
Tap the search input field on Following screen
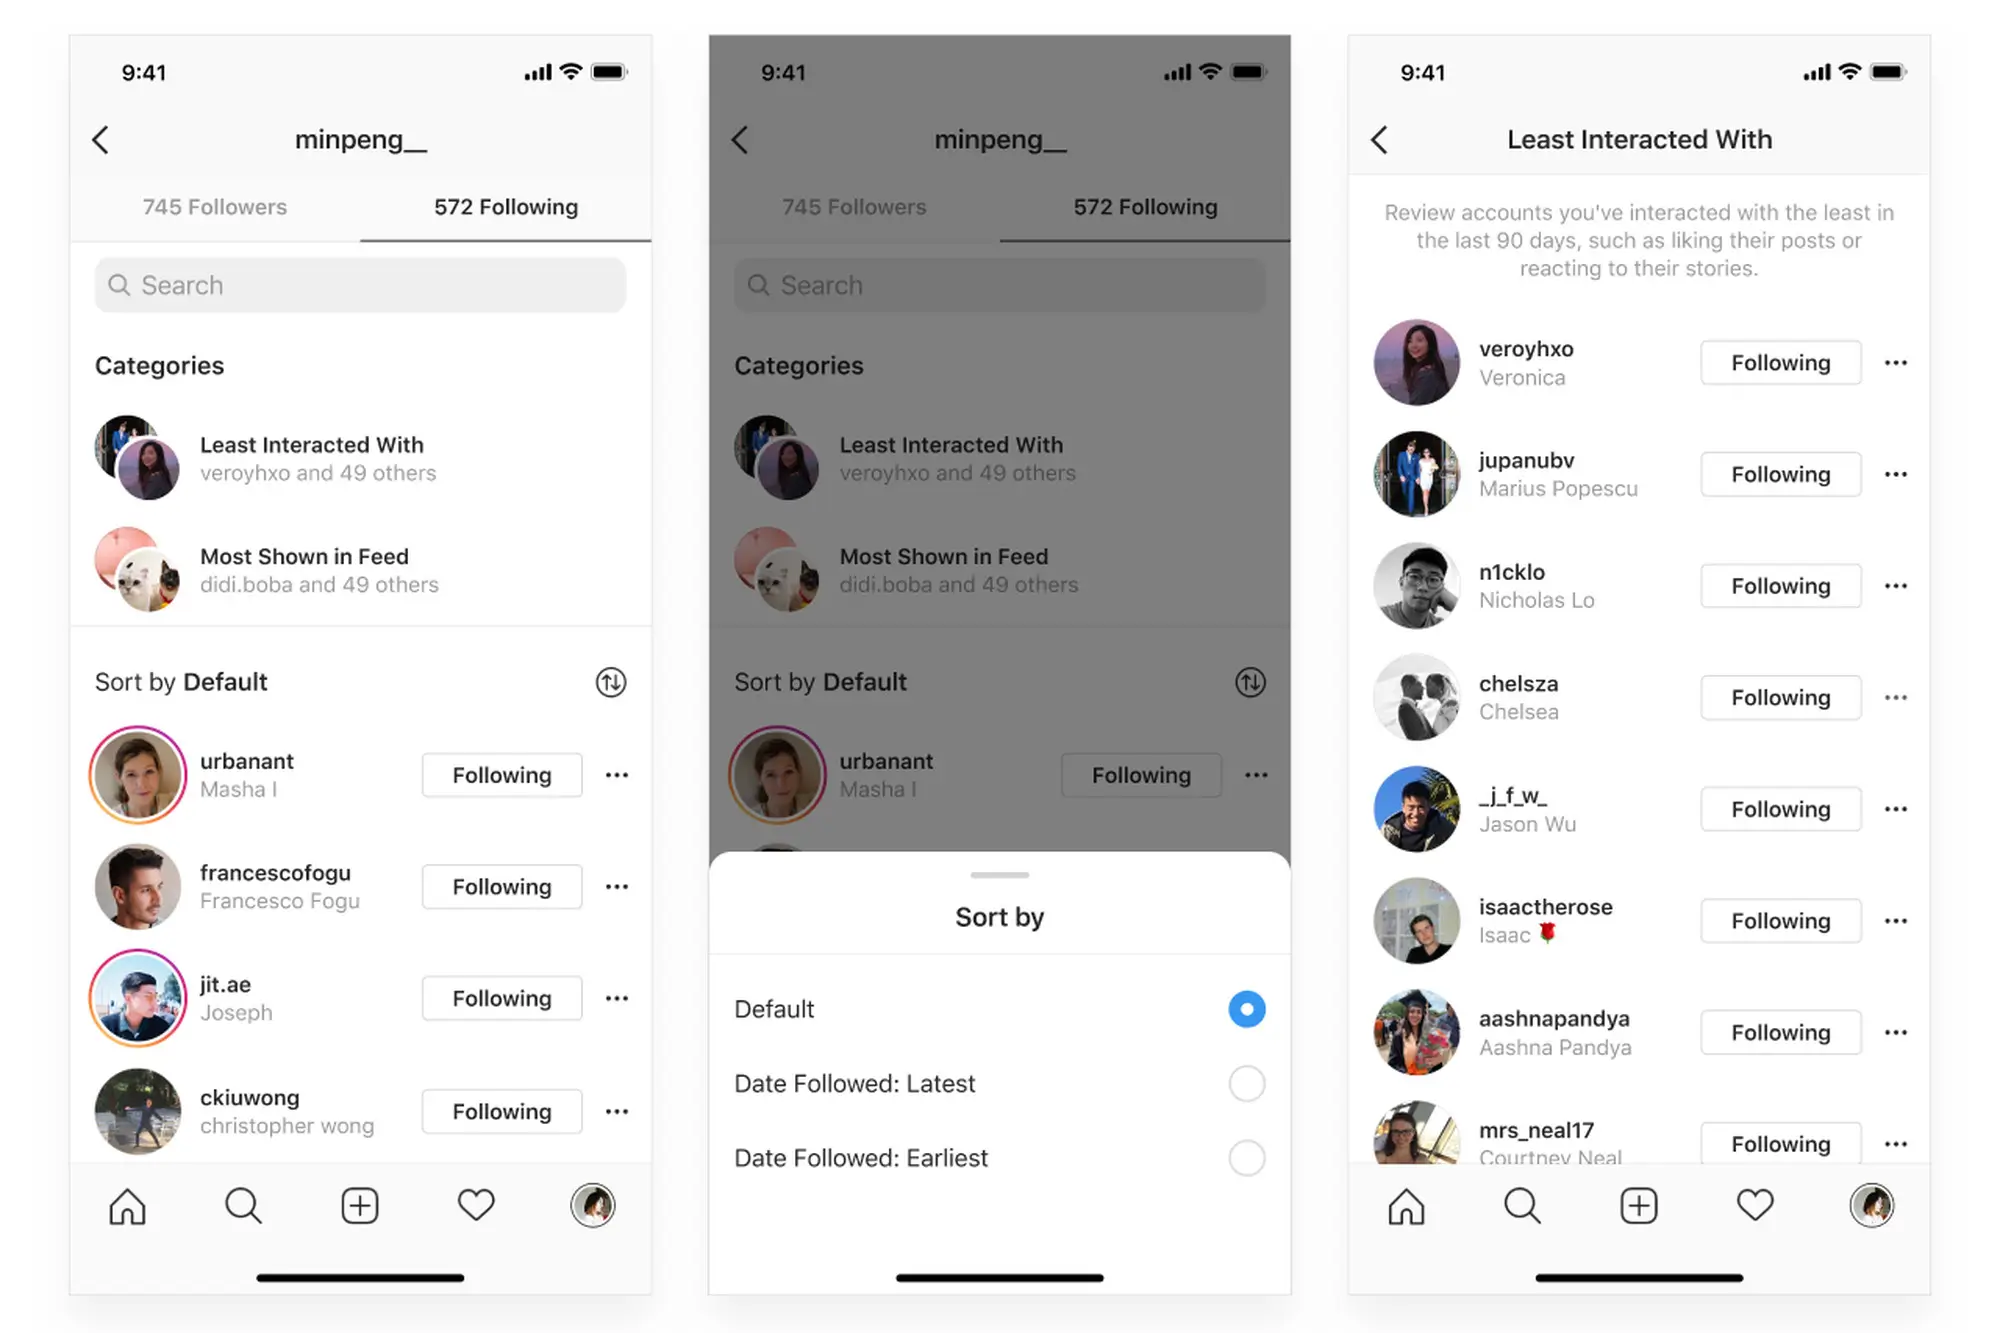pos(363,283)
